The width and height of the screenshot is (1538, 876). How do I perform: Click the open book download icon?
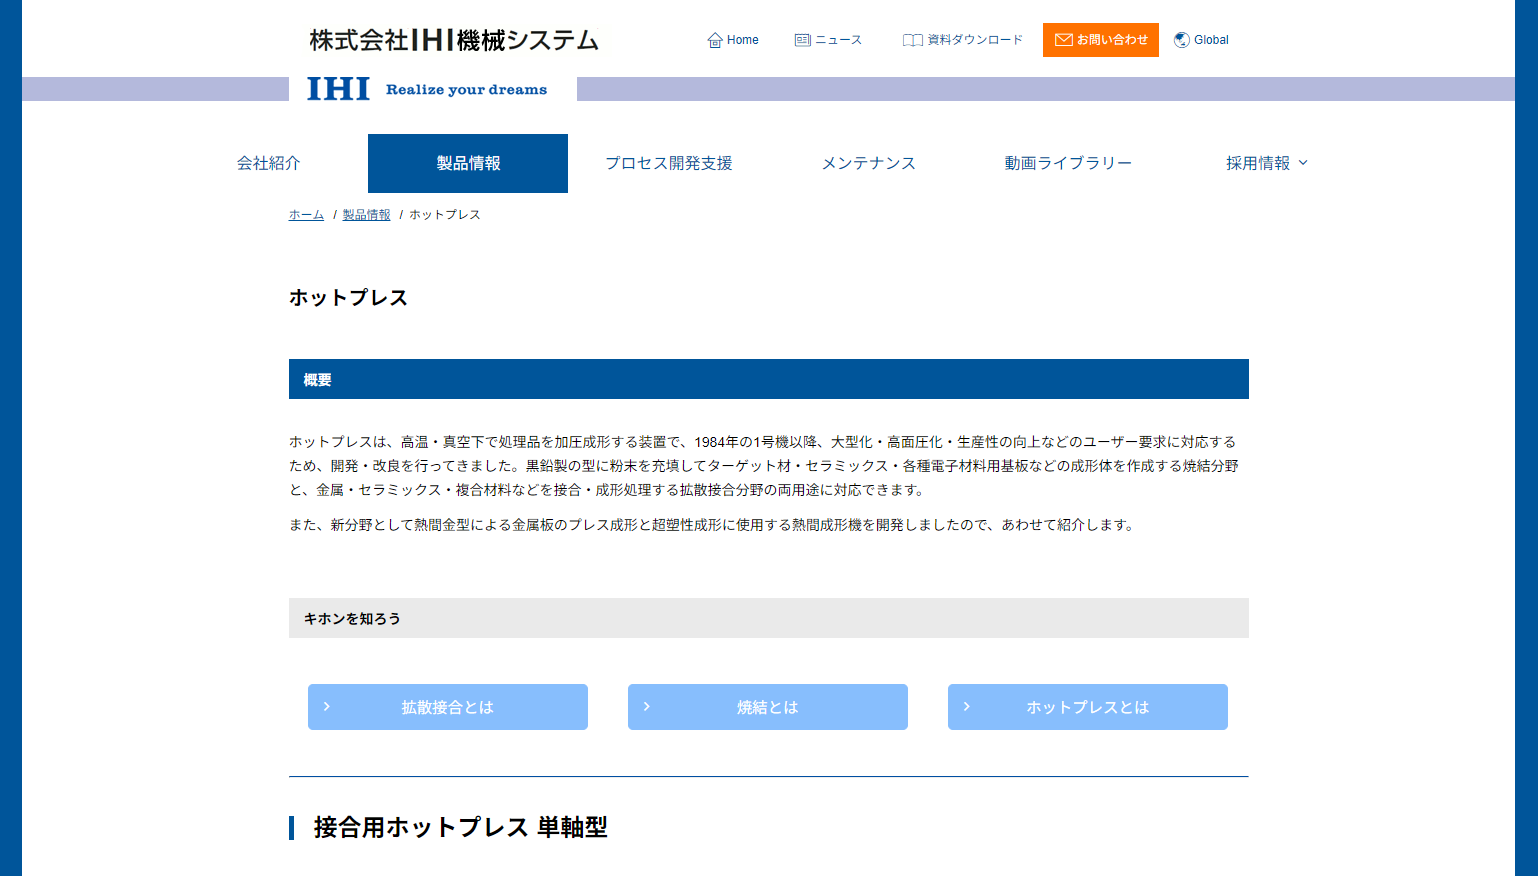[912, 40]
